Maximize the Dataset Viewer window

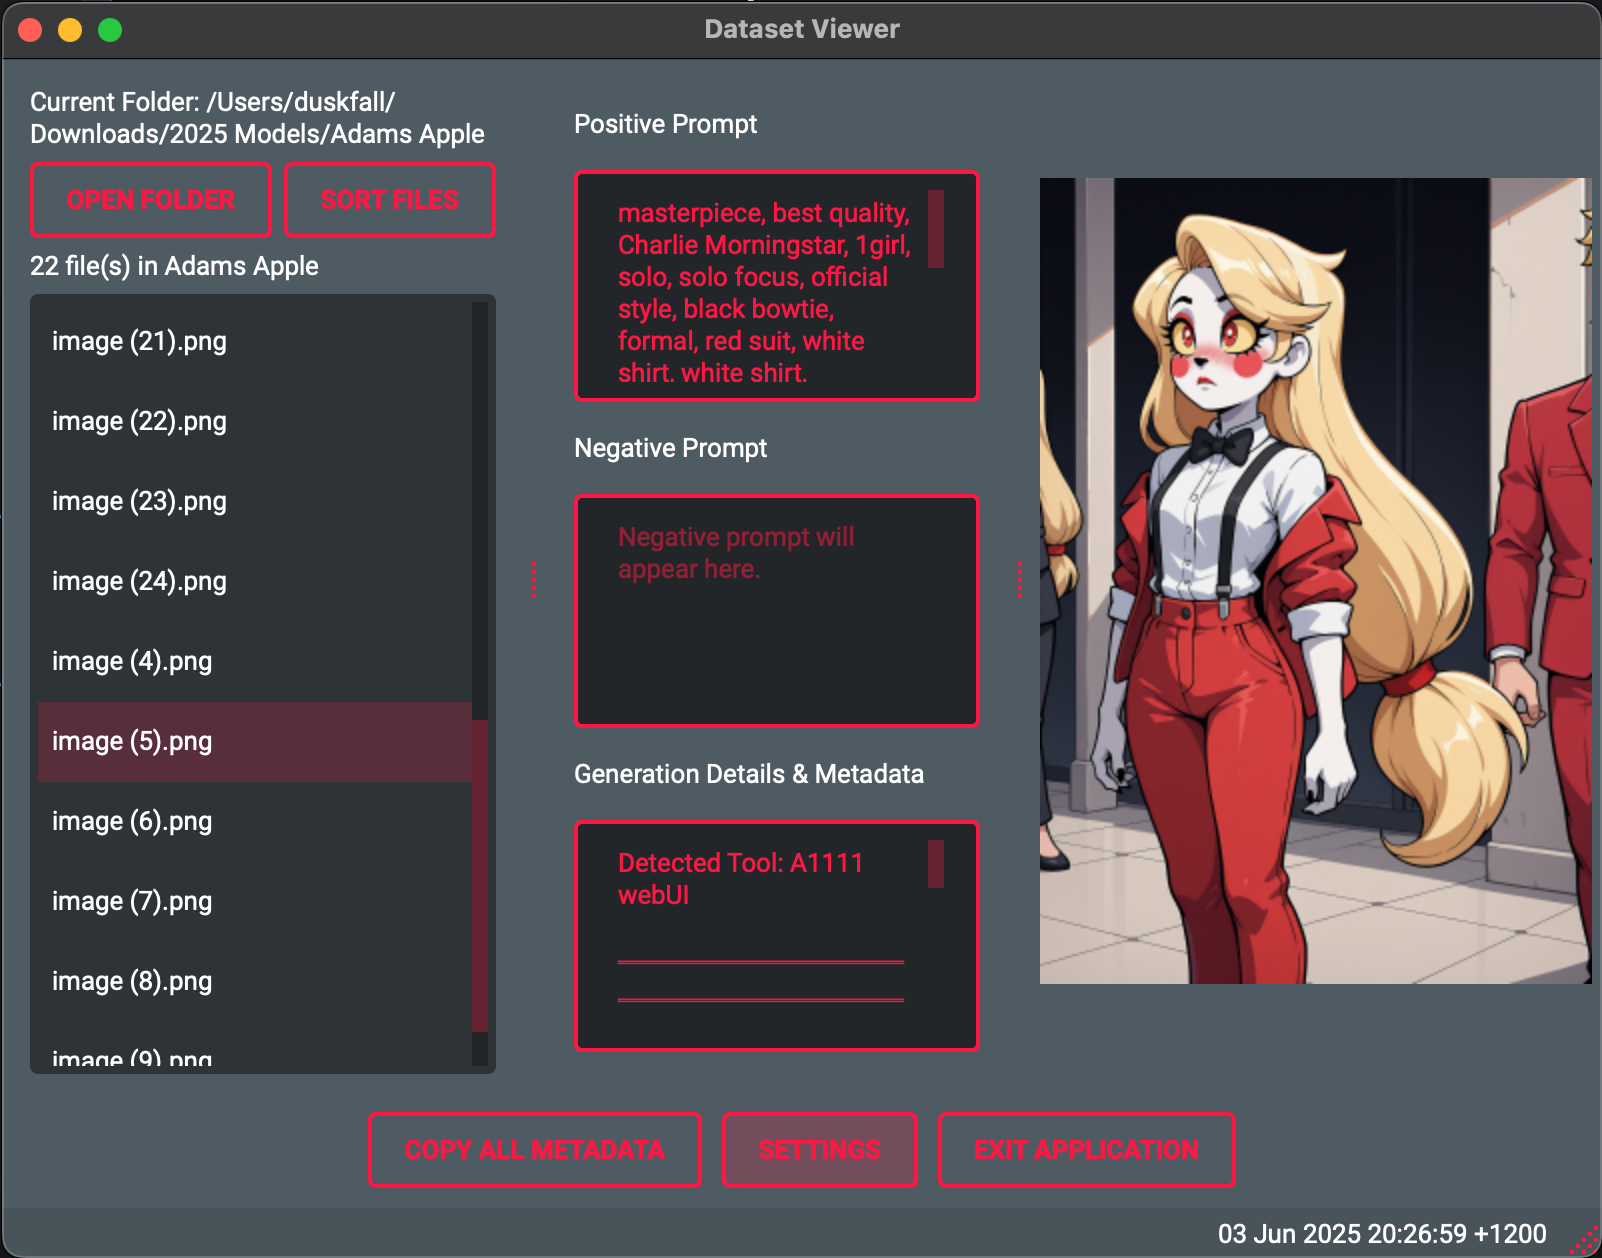tap(110, 30)
